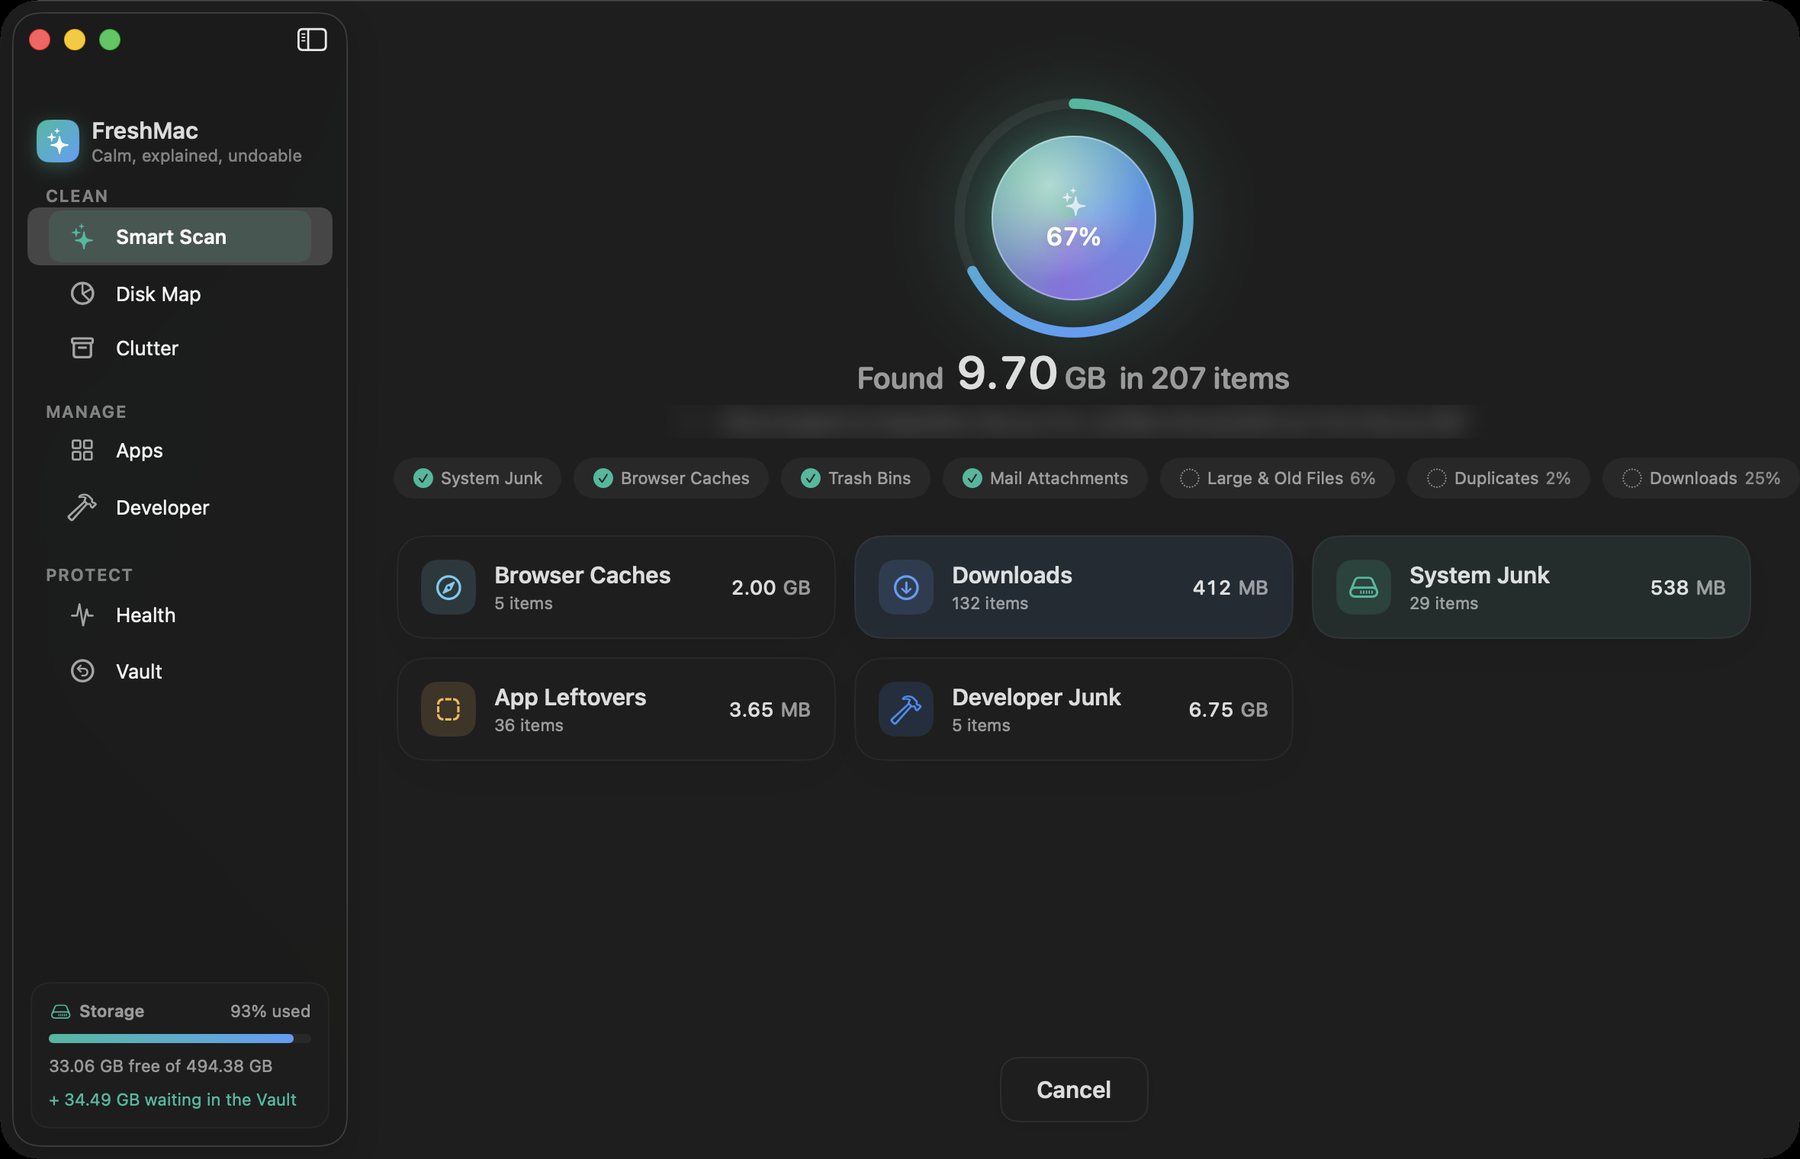Click the 67% progress orb
The height and width of the screenshot is (1159, 1800).
pos(1073,218)
